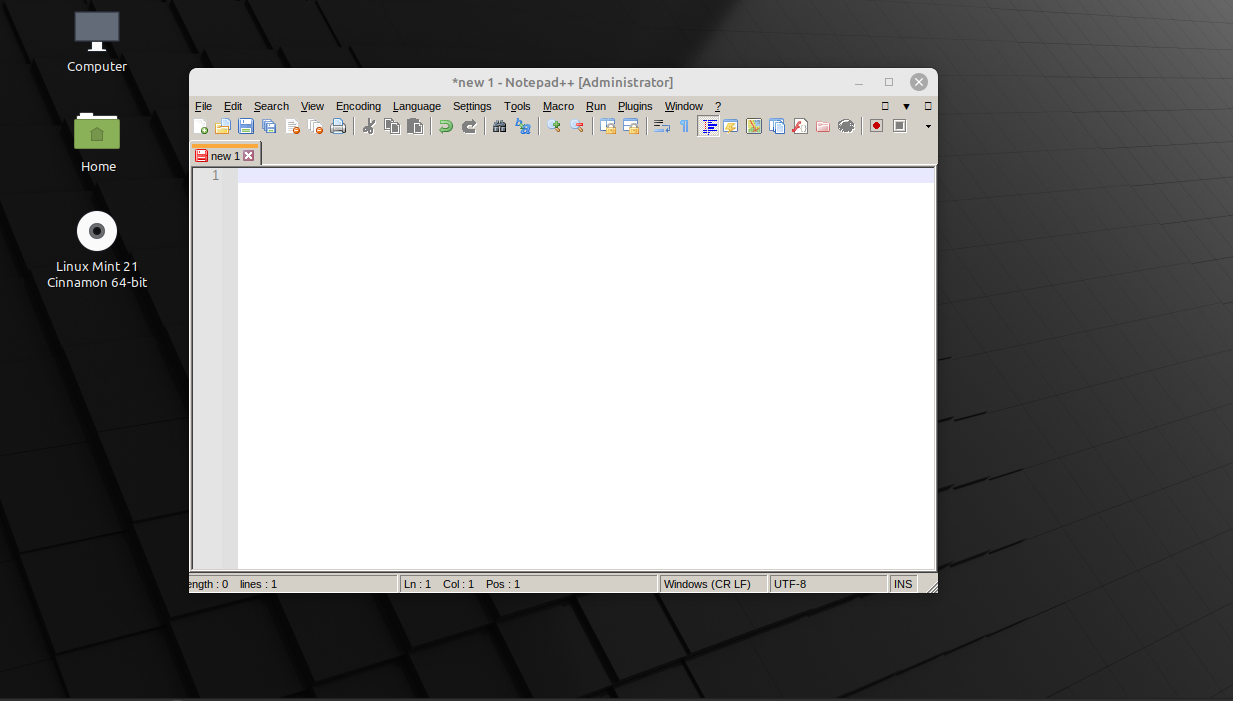The image size is (1233, 701).
Task: Undo using the green arrow icon
Action: (446, 126)
